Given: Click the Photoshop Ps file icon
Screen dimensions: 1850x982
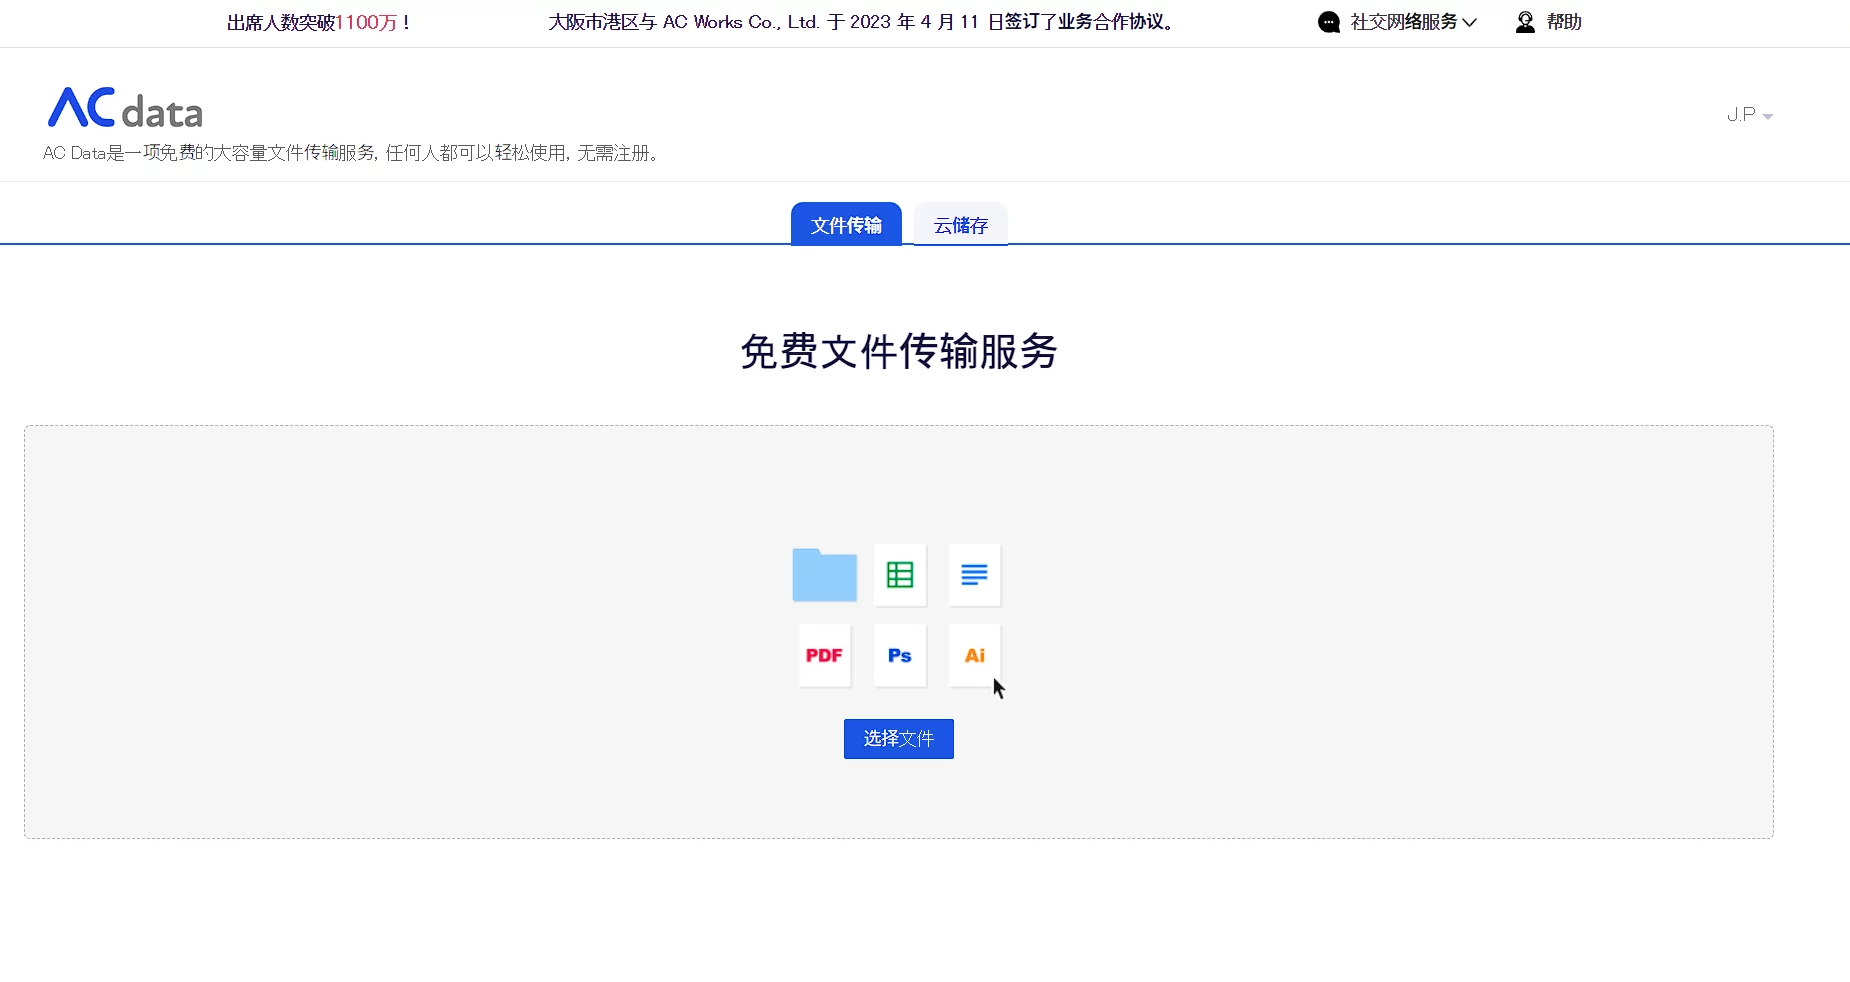Looking at the screenshot, I should click(900, 655).
